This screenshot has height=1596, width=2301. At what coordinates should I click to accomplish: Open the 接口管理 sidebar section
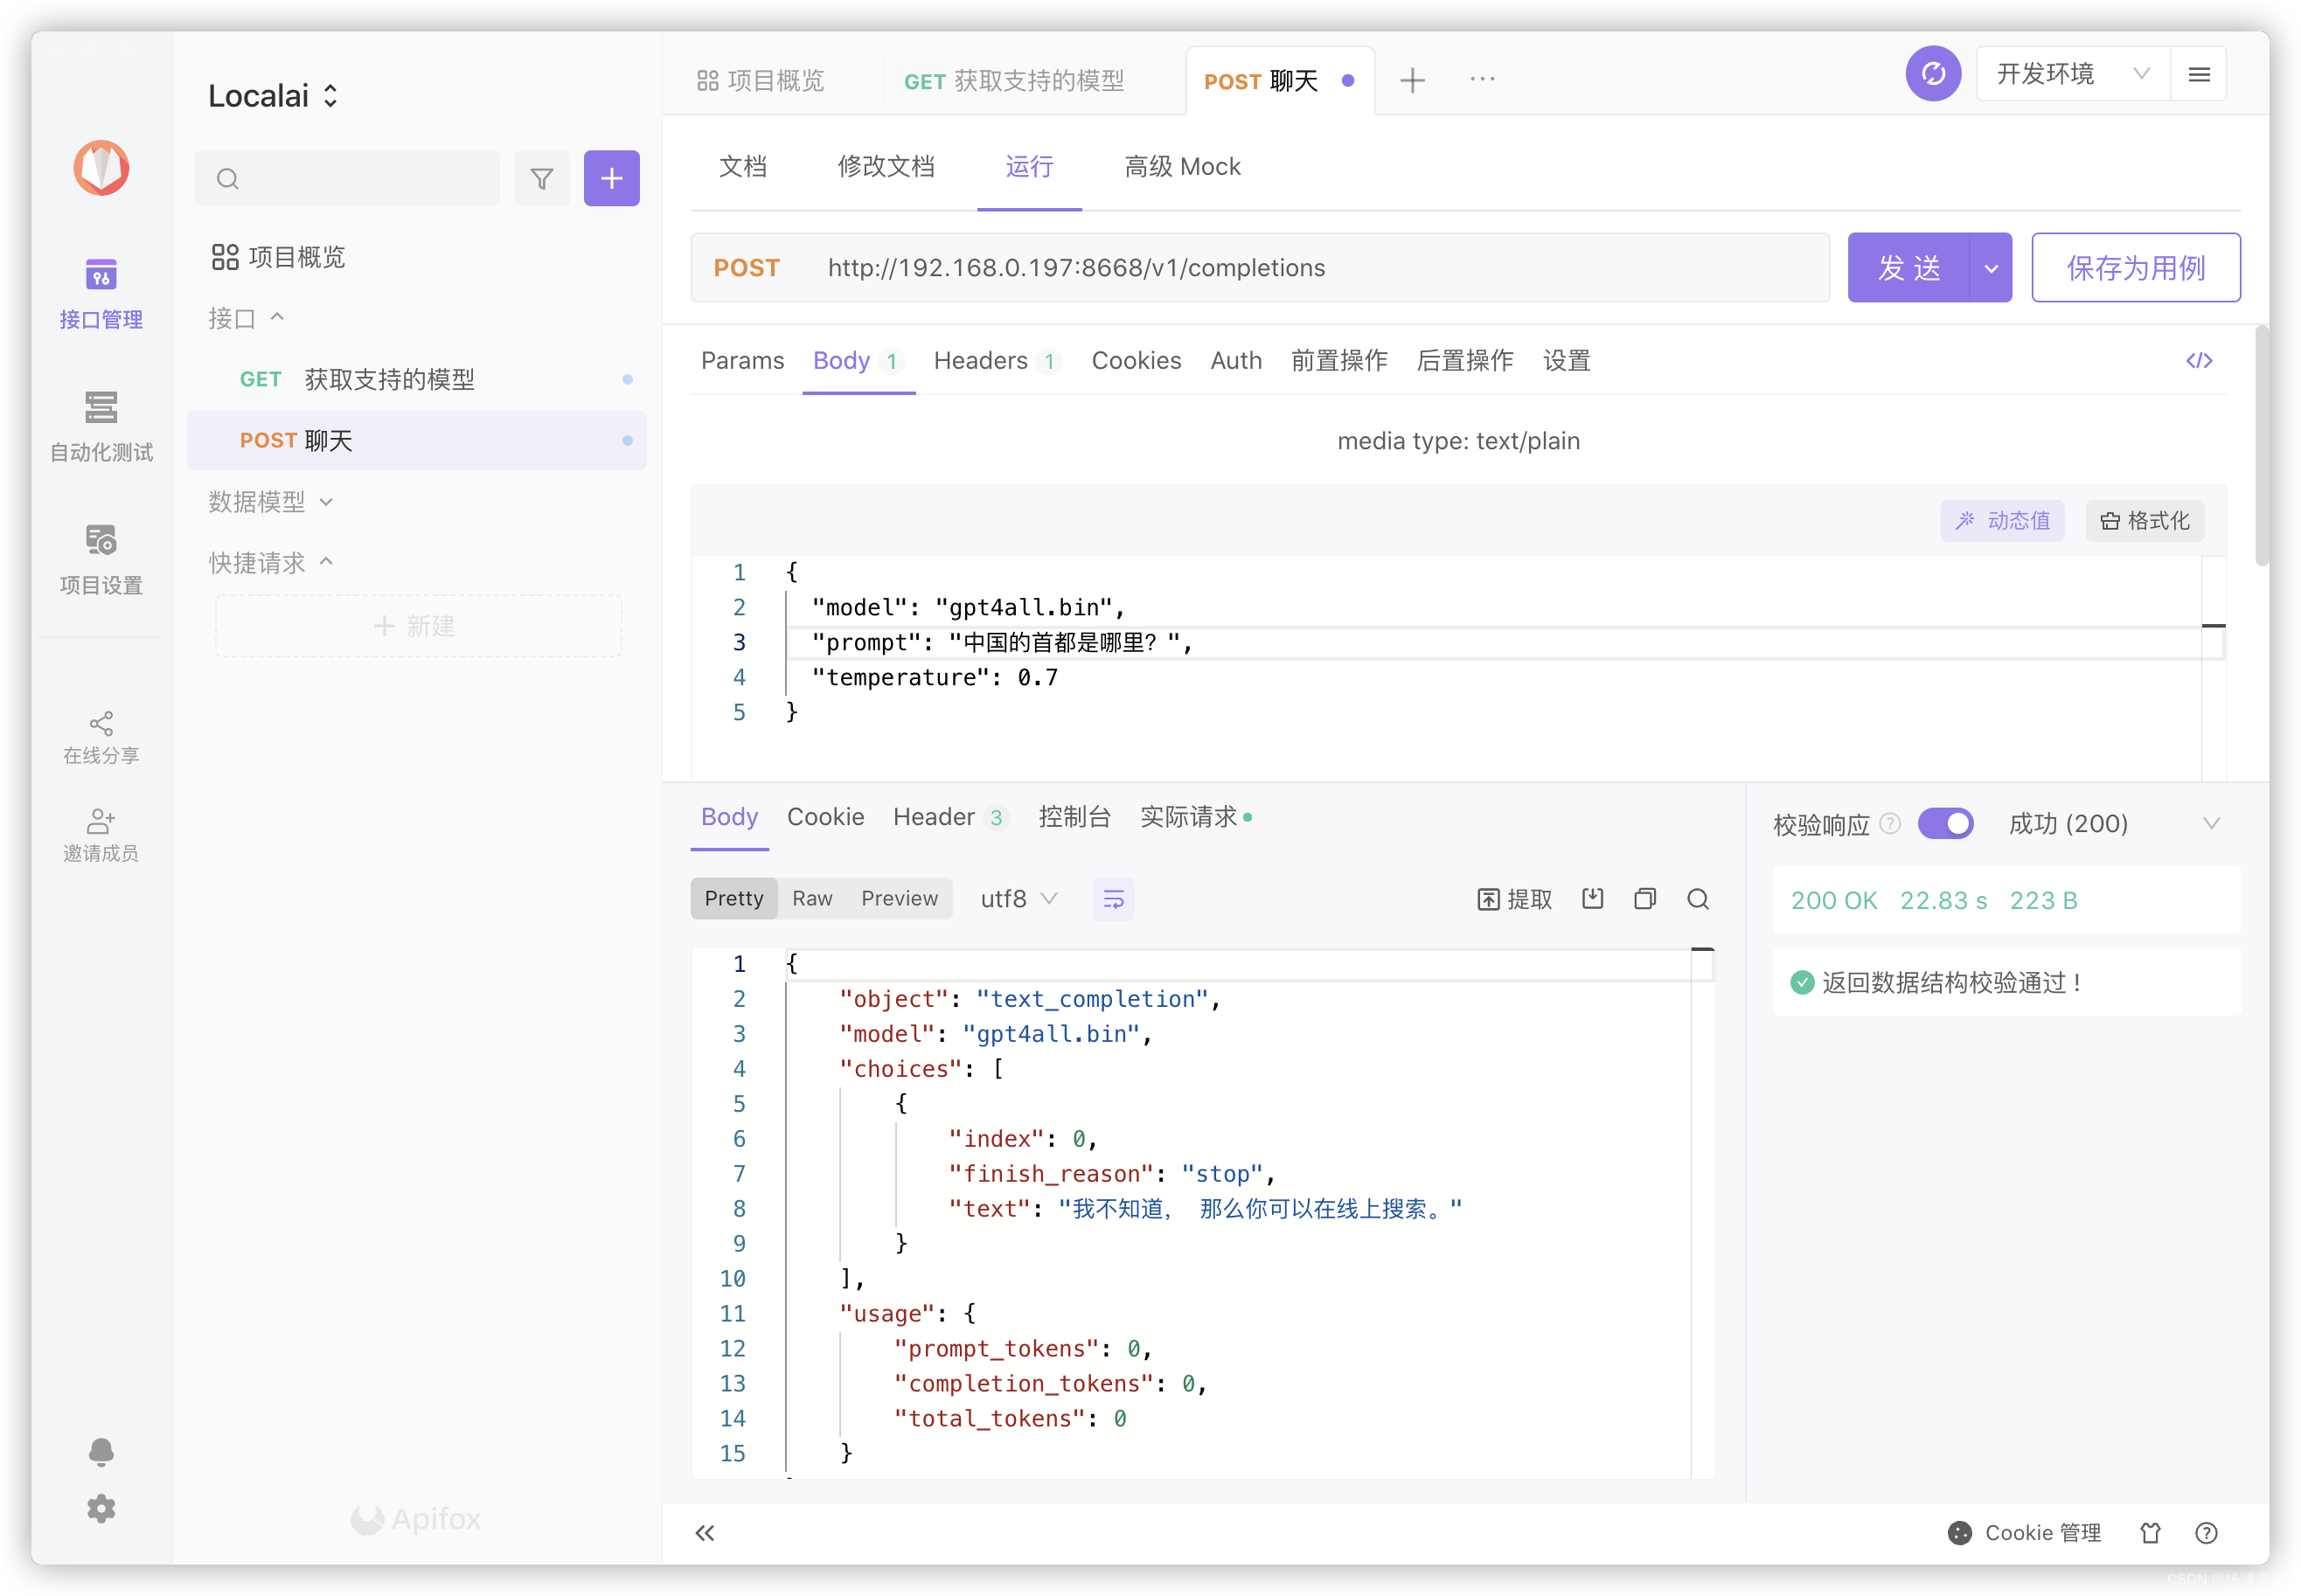pos(101,293)
